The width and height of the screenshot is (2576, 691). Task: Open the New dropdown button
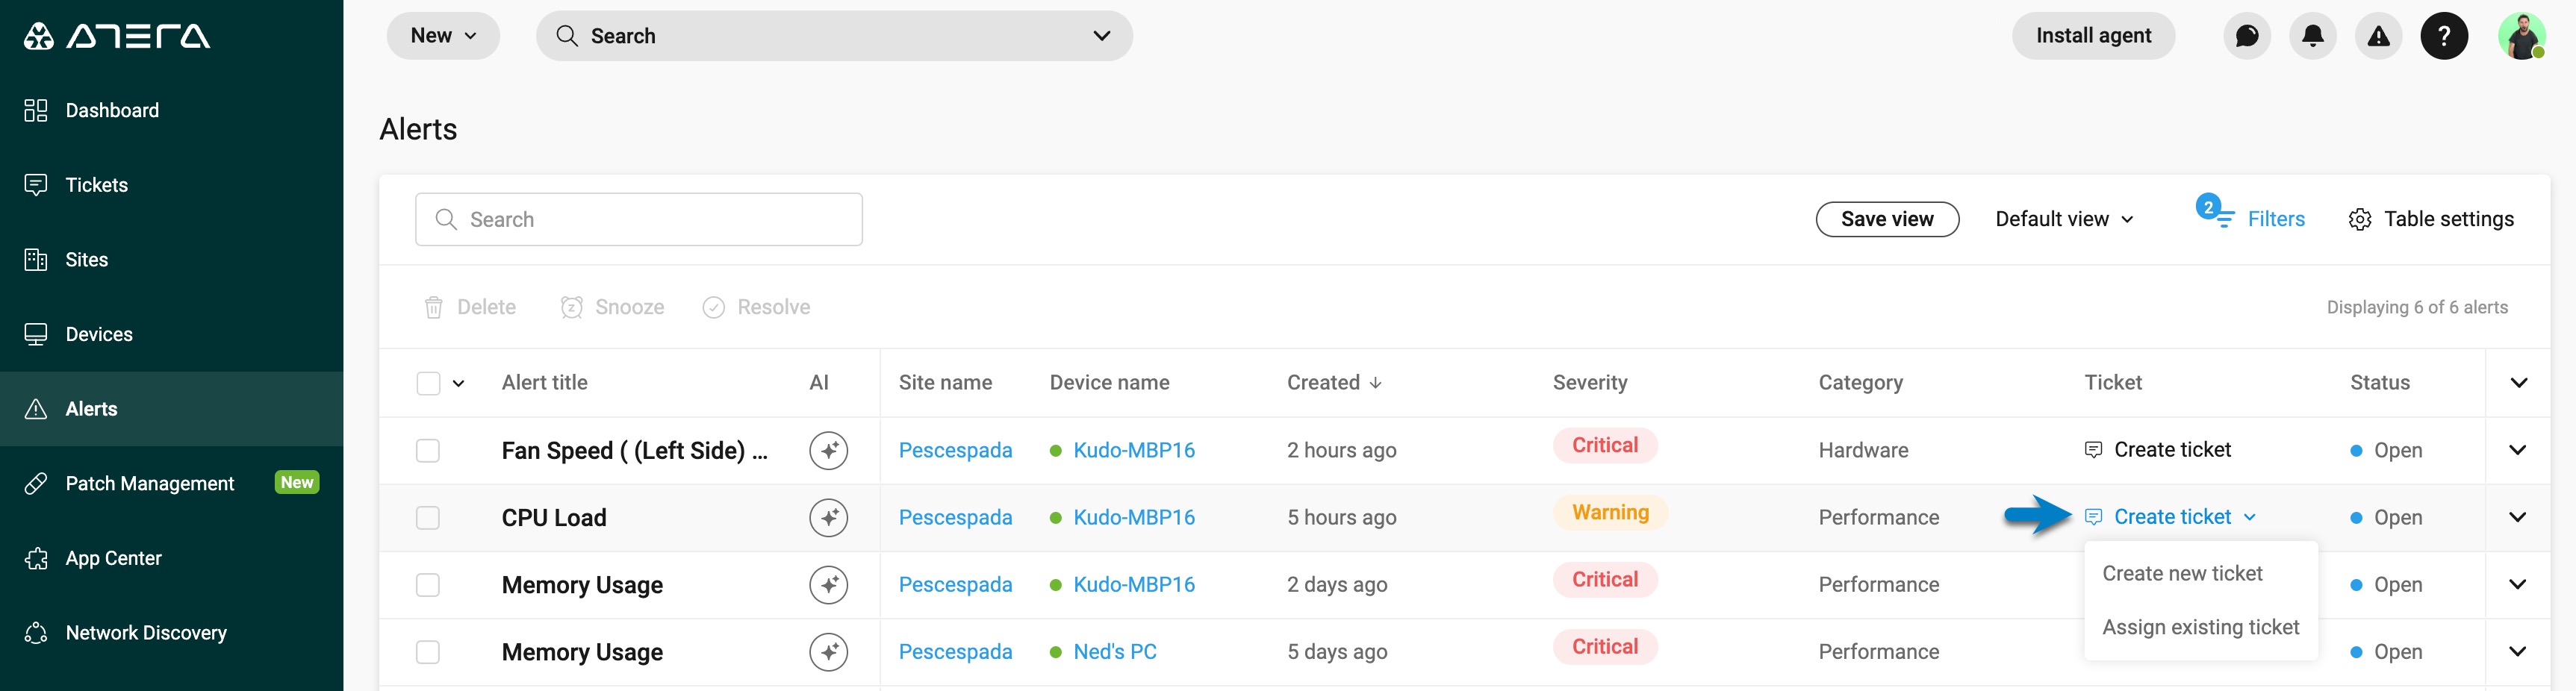pyautogui.click(x=443, y=36)
